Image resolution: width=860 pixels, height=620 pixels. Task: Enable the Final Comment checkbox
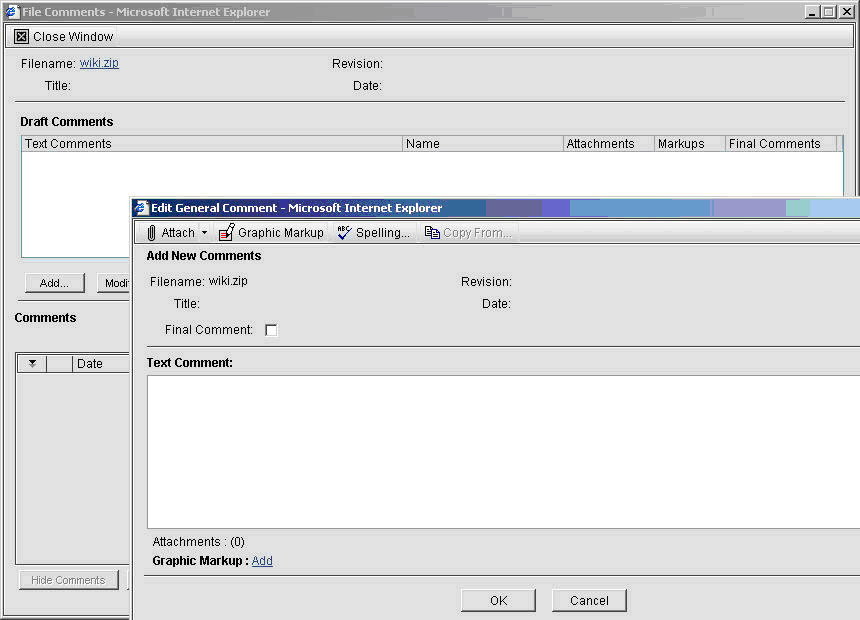(x=271, y=330)
